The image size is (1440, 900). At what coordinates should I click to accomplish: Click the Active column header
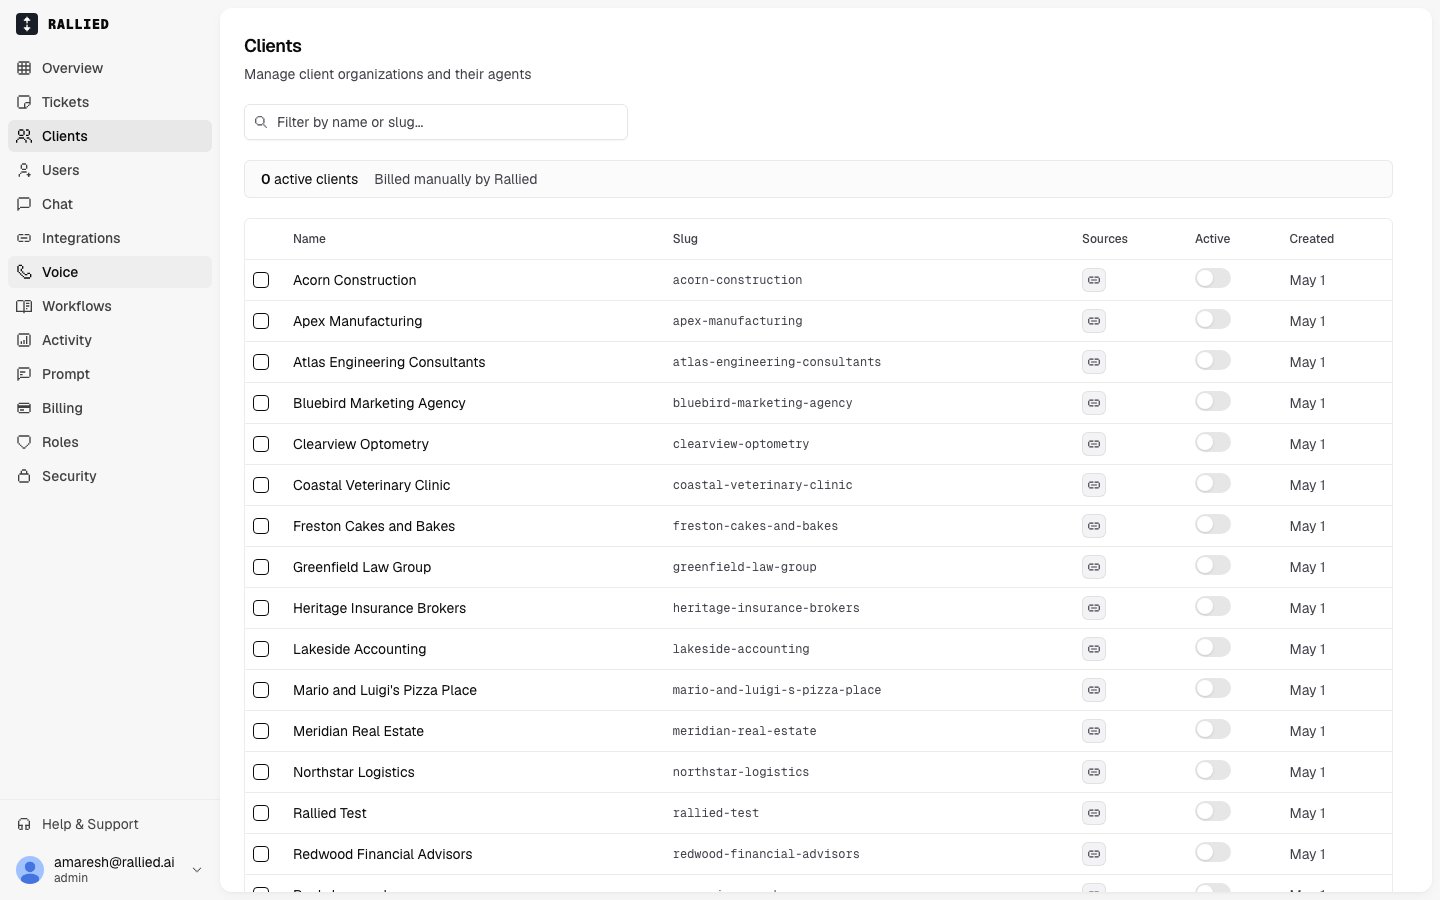(1212, 239)
